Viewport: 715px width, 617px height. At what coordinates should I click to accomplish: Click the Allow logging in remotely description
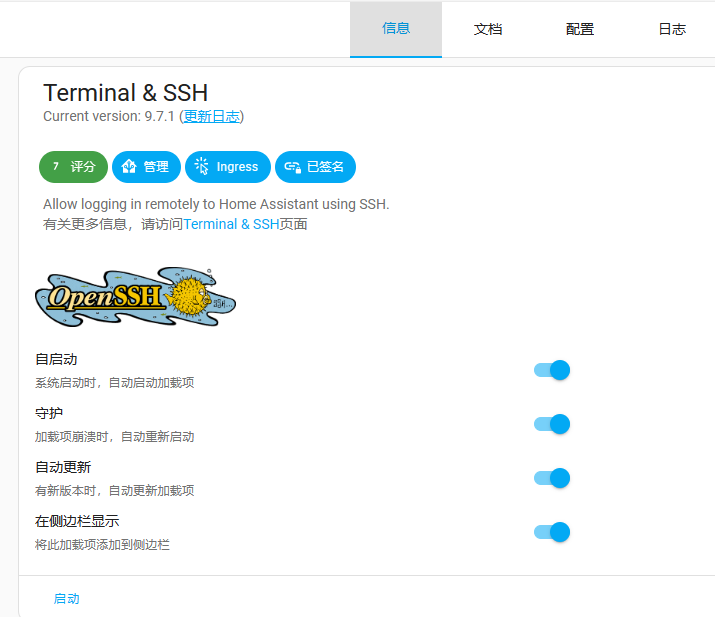pos(216,204)
